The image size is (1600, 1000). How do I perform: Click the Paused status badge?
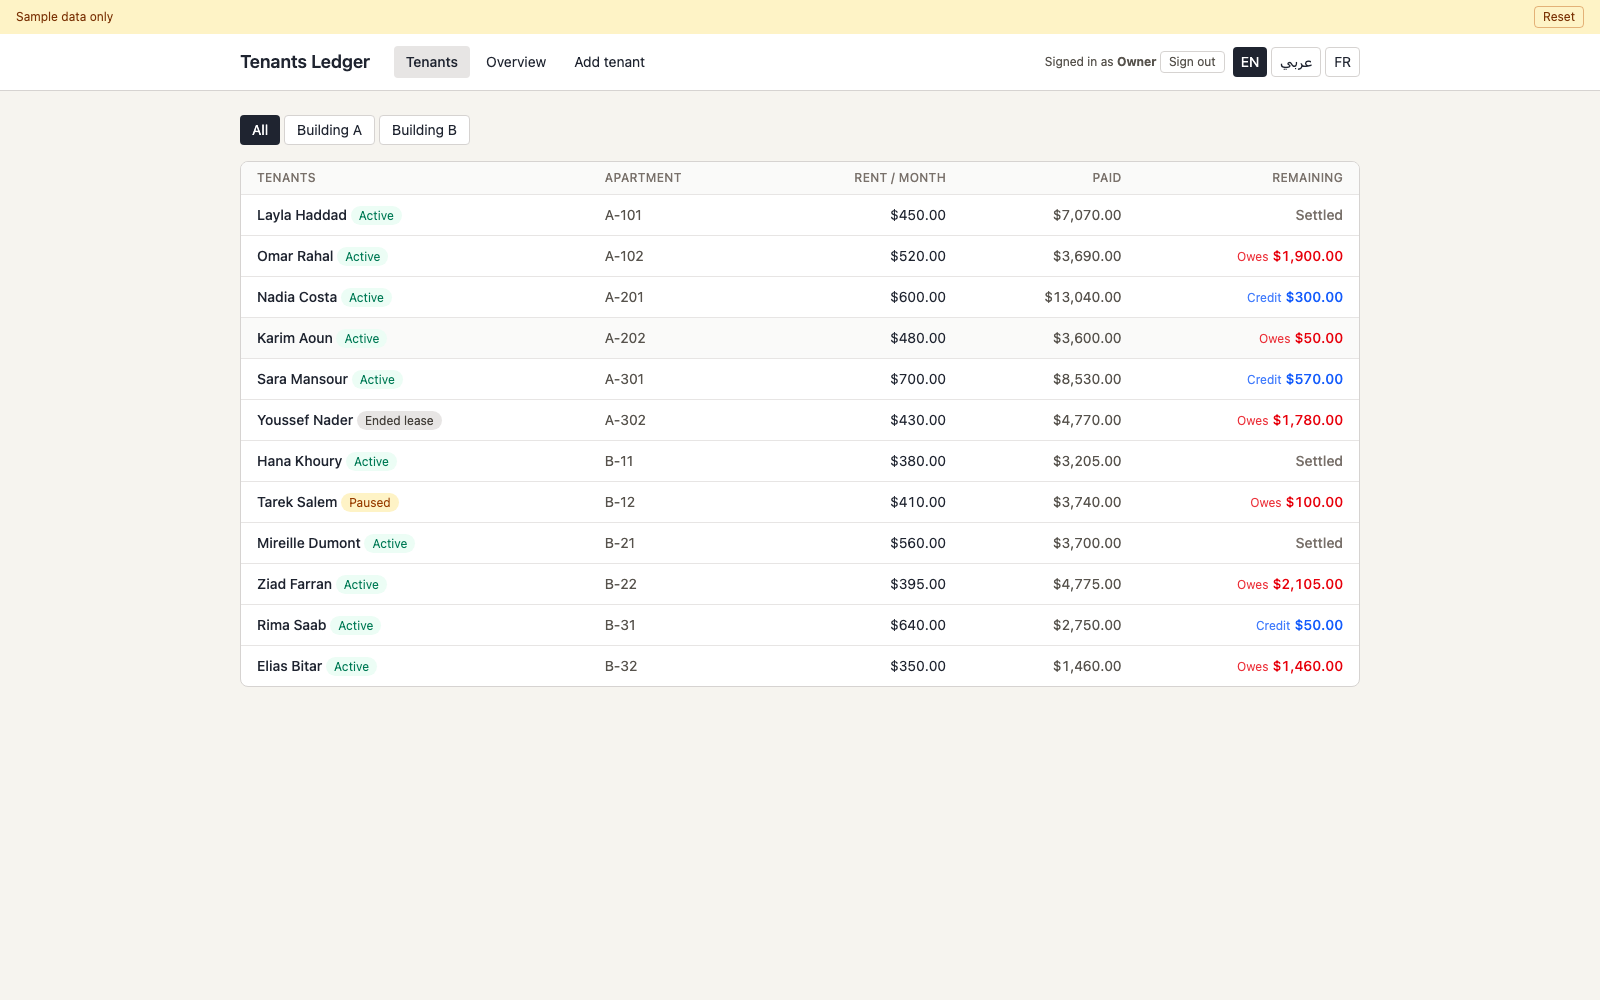point(370,503)
